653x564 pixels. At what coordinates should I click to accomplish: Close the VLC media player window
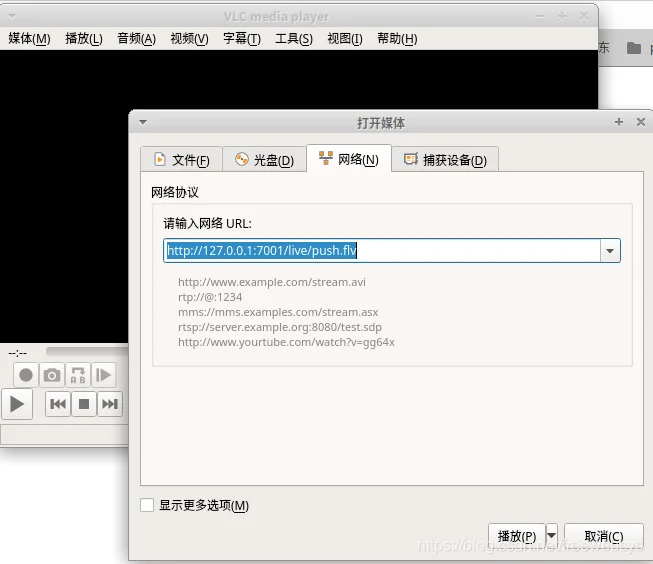pyautogui.click(x=584, y=16)
